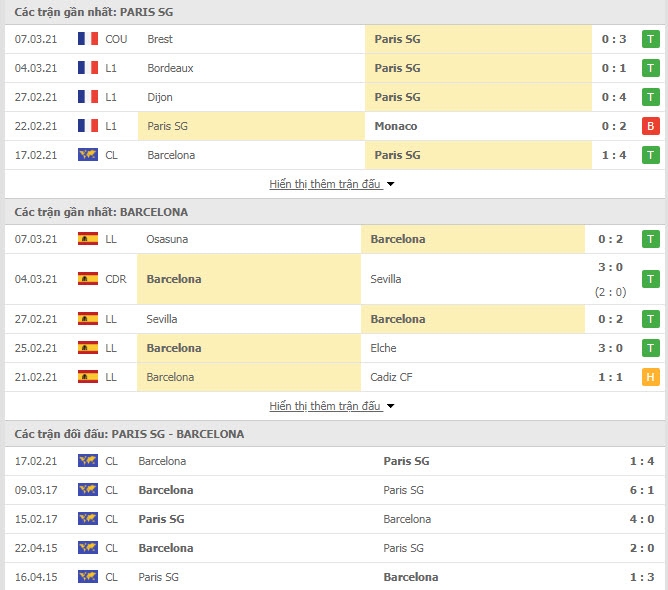The width and height of the screenshot is (668, 590).
Task: Click the green T badge for Elche match
Action: (651, 348)
